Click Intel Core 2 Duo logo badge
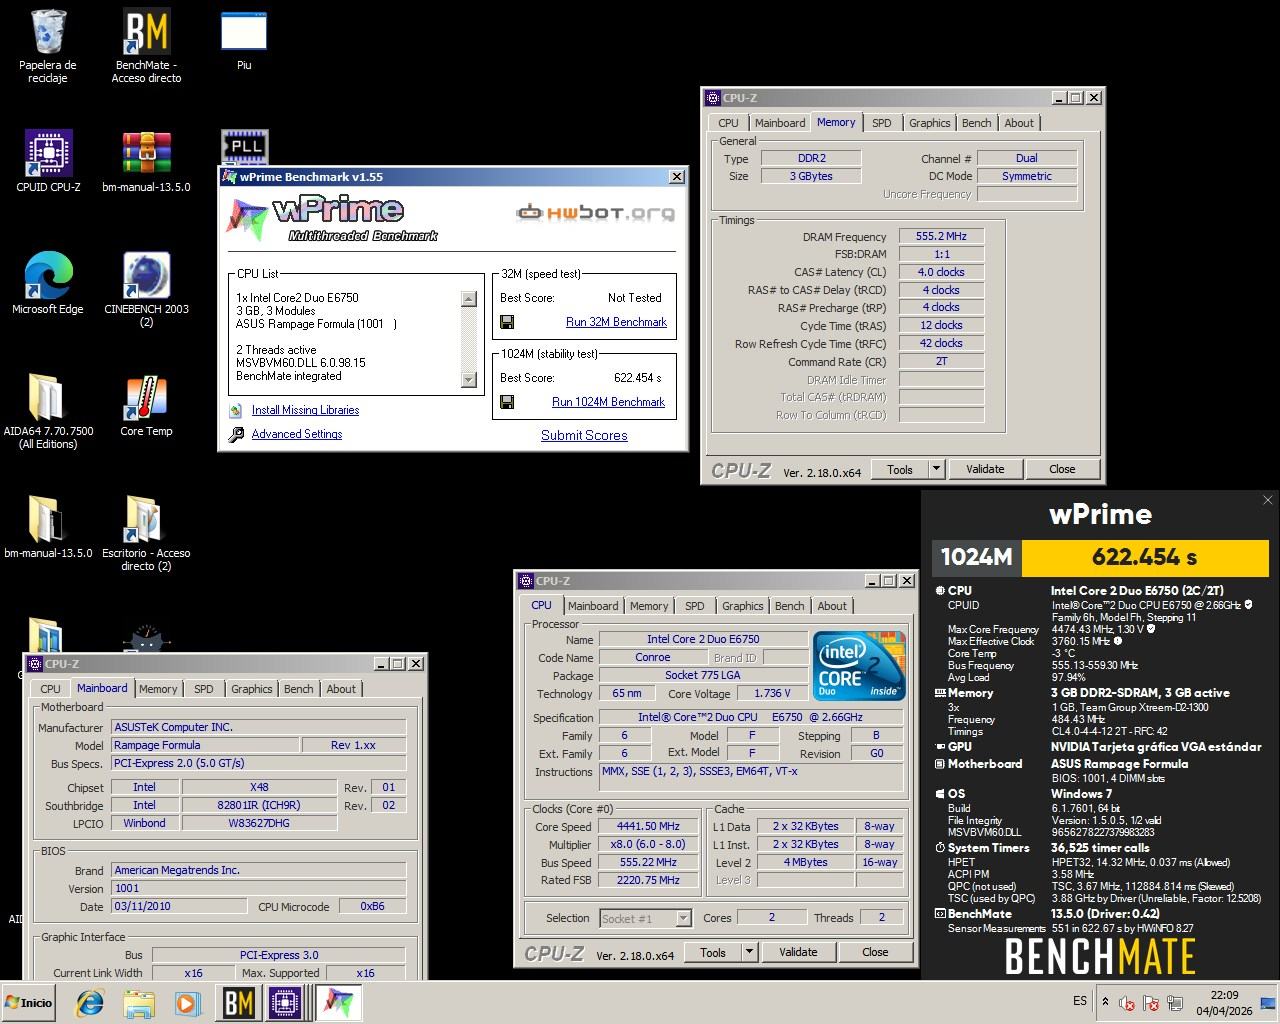This screenshot has height=1024, width=1280. coord(859,665)
